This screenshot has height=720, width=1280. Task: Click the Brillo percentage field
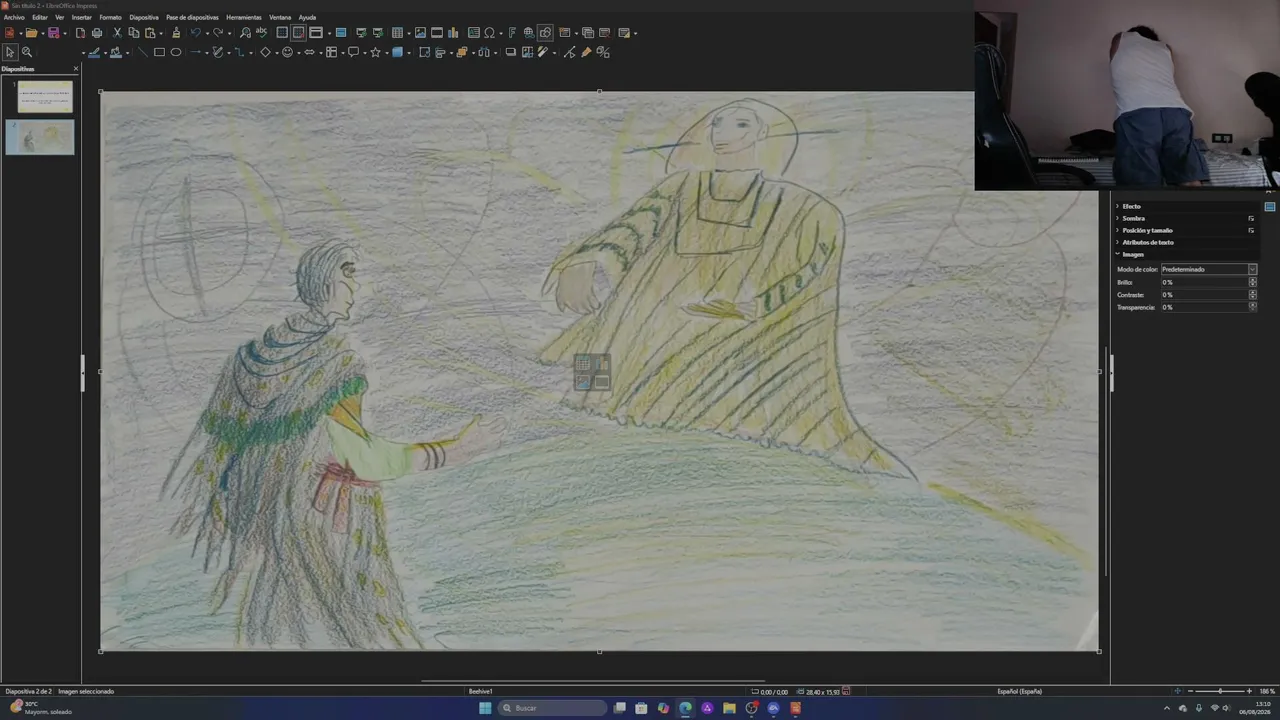click(1203, 282)
